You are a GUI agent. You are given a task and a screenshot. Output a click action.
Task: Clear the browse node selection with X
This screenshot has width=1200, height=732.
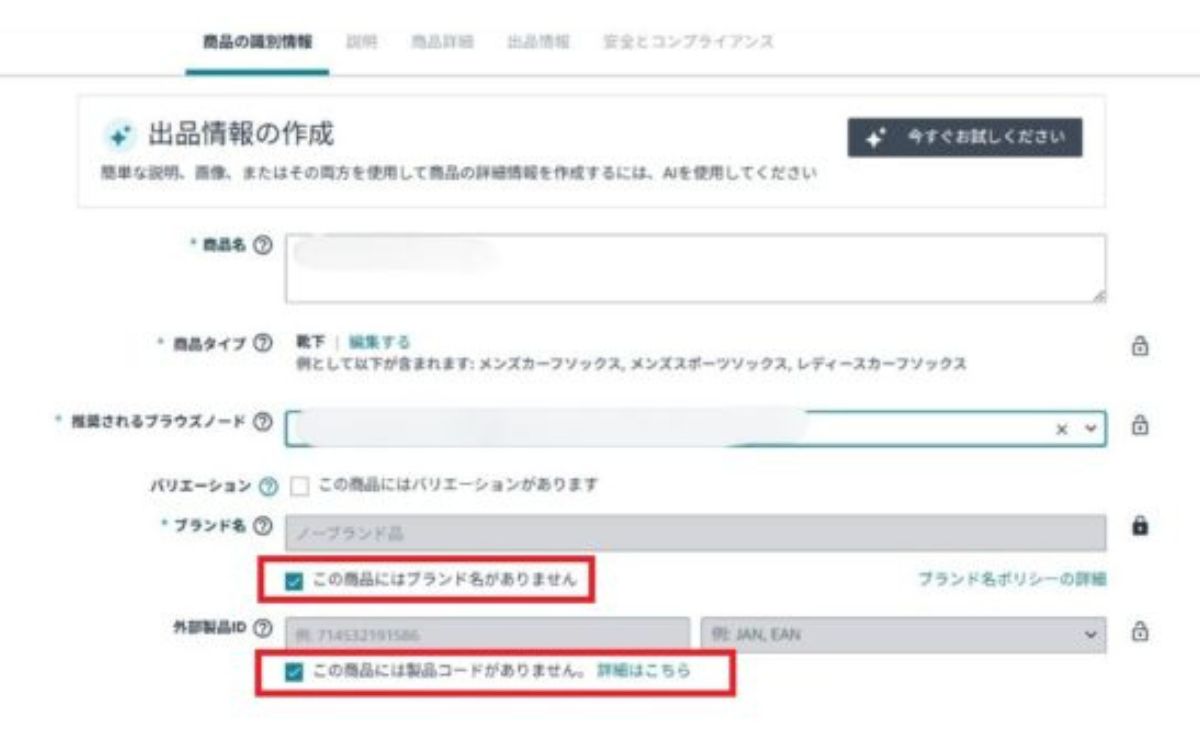pos(1062,427)
